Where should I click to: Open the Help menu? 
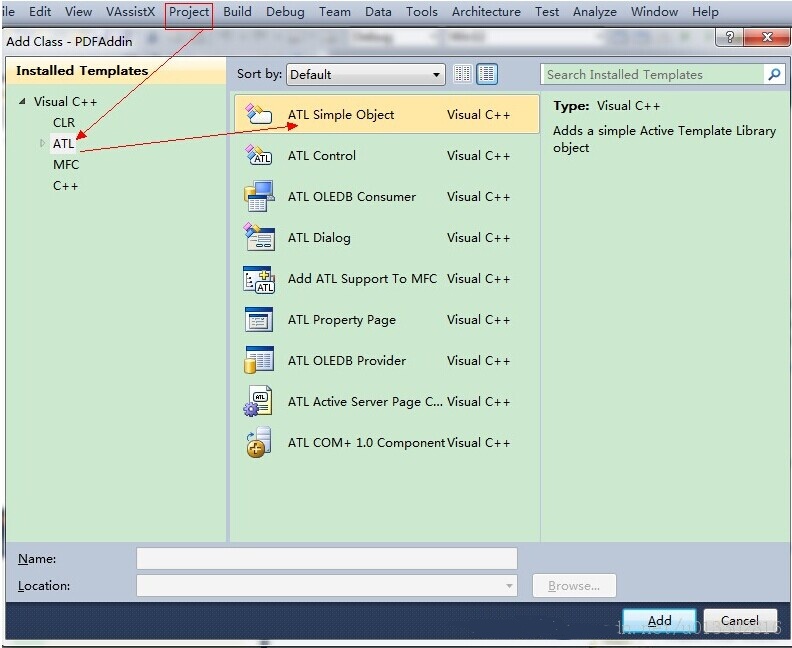pyautogui.click(x=705, y=12)
